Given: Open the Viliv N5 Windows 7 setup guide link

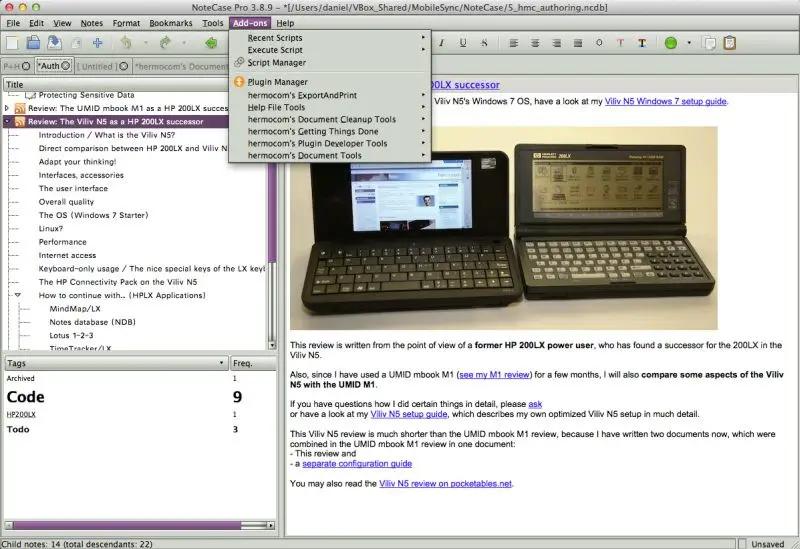Looking at the screenshot, I should point(666,101).
